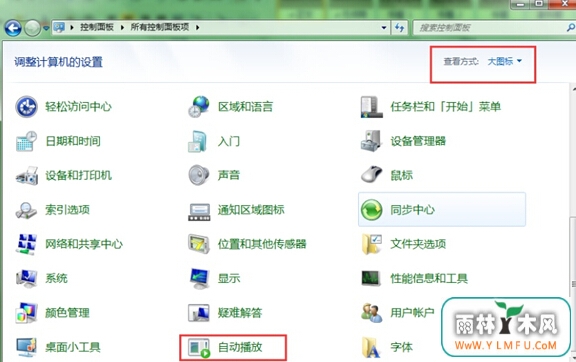Open the 位置和其他传感器 map icon
Image resolution: width=576 pixels, height=362 pixels.
pos(199,244)
